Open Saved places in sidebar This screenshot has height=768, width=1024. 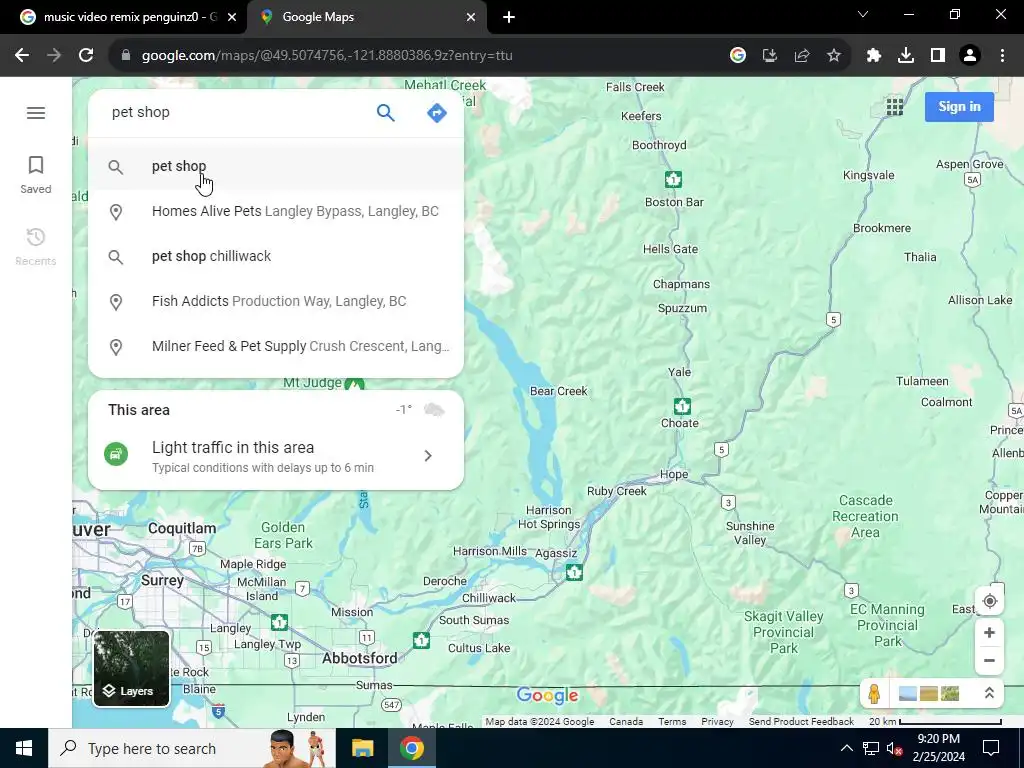tap(35, 175)
